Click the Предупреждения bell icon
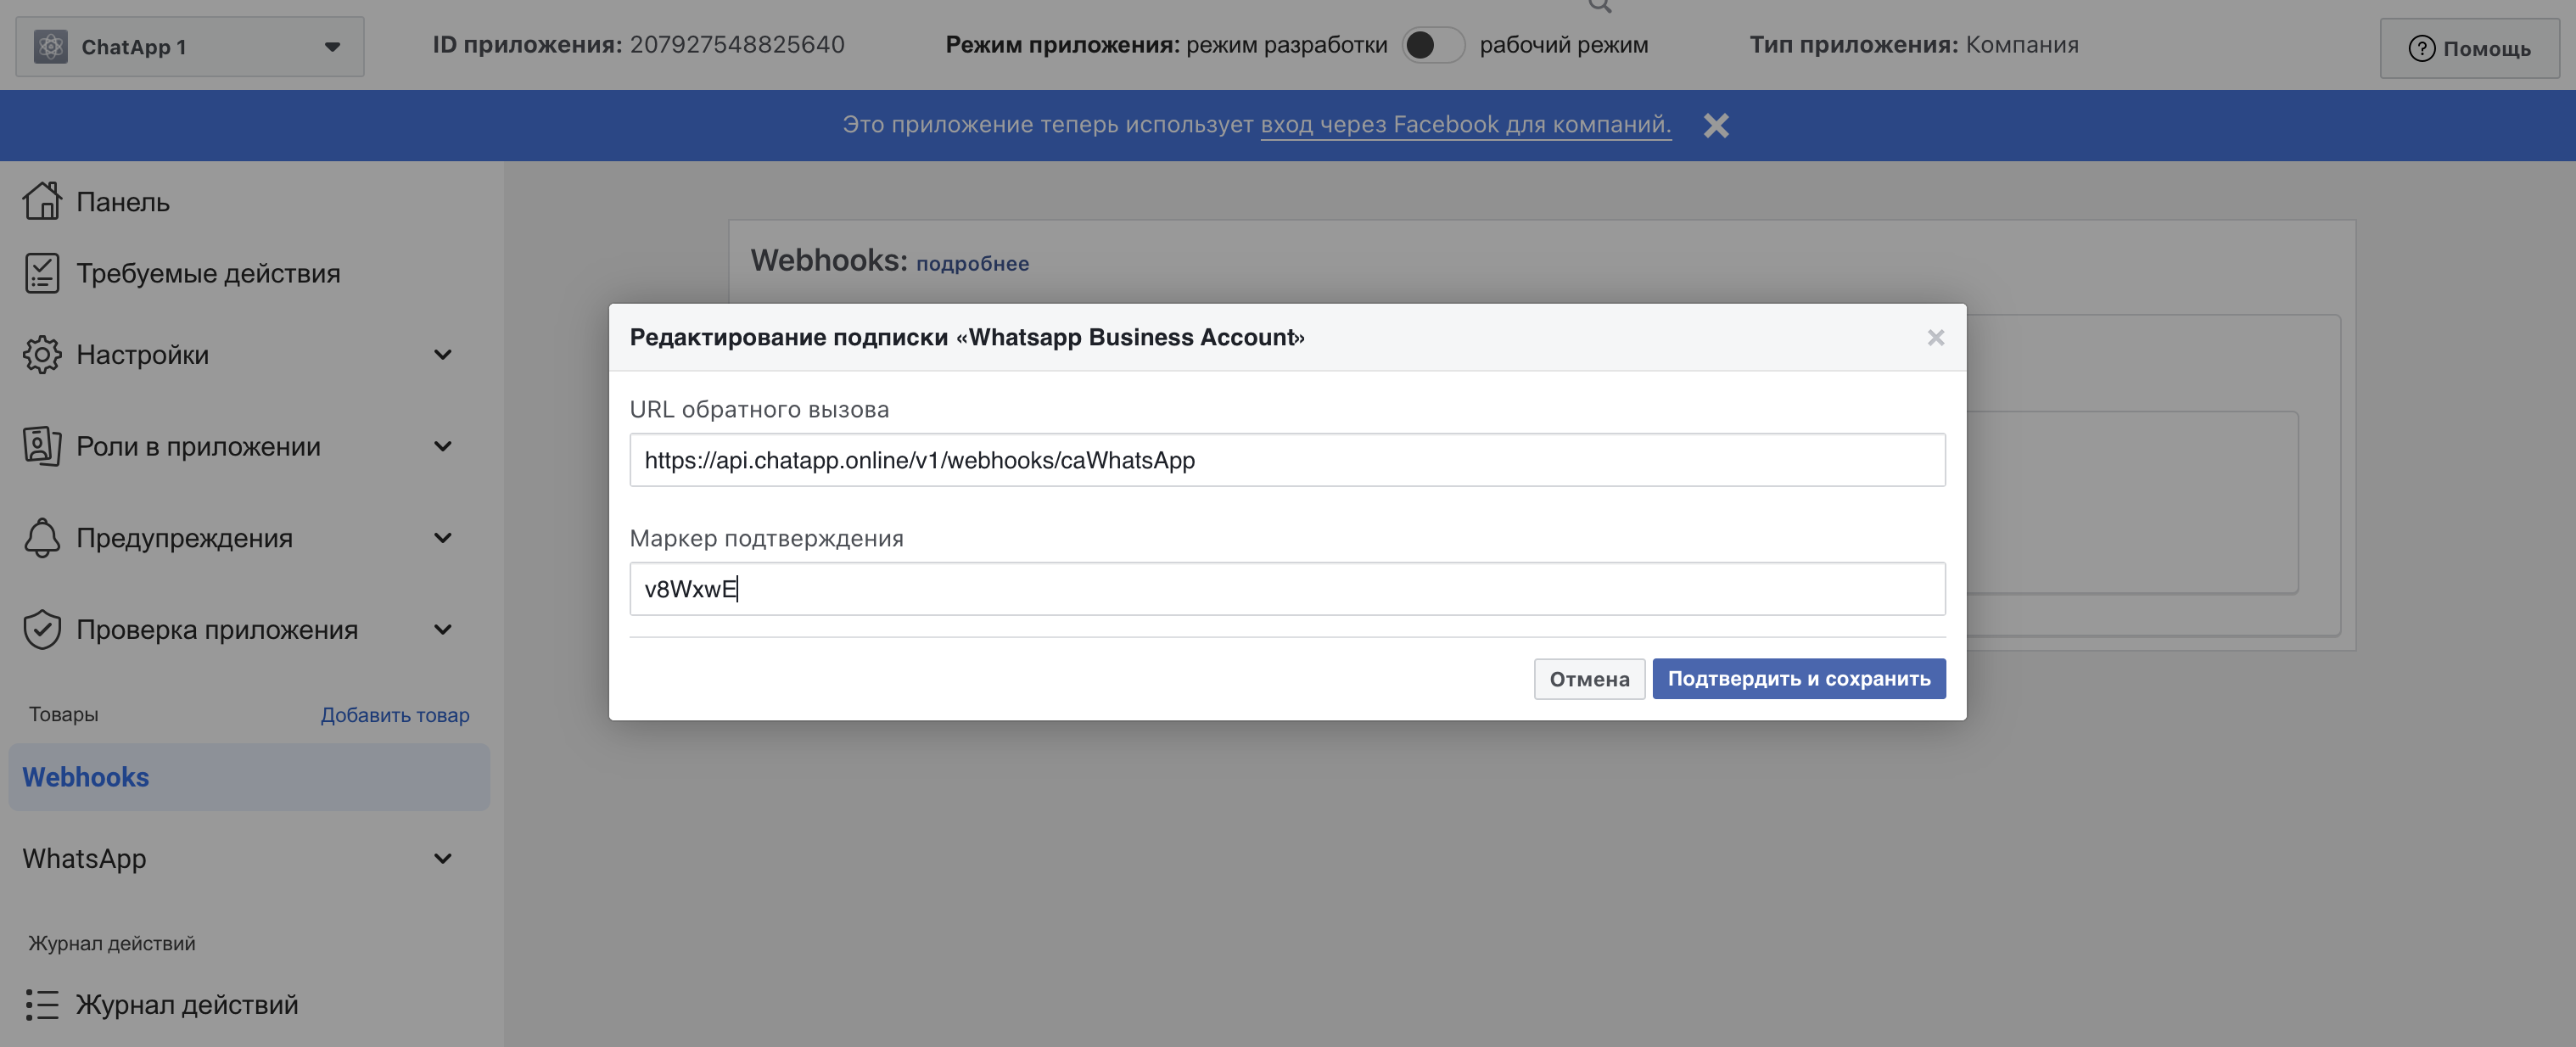The width and height of the screenshot is (2576, 1047). (x=42, y=538)
